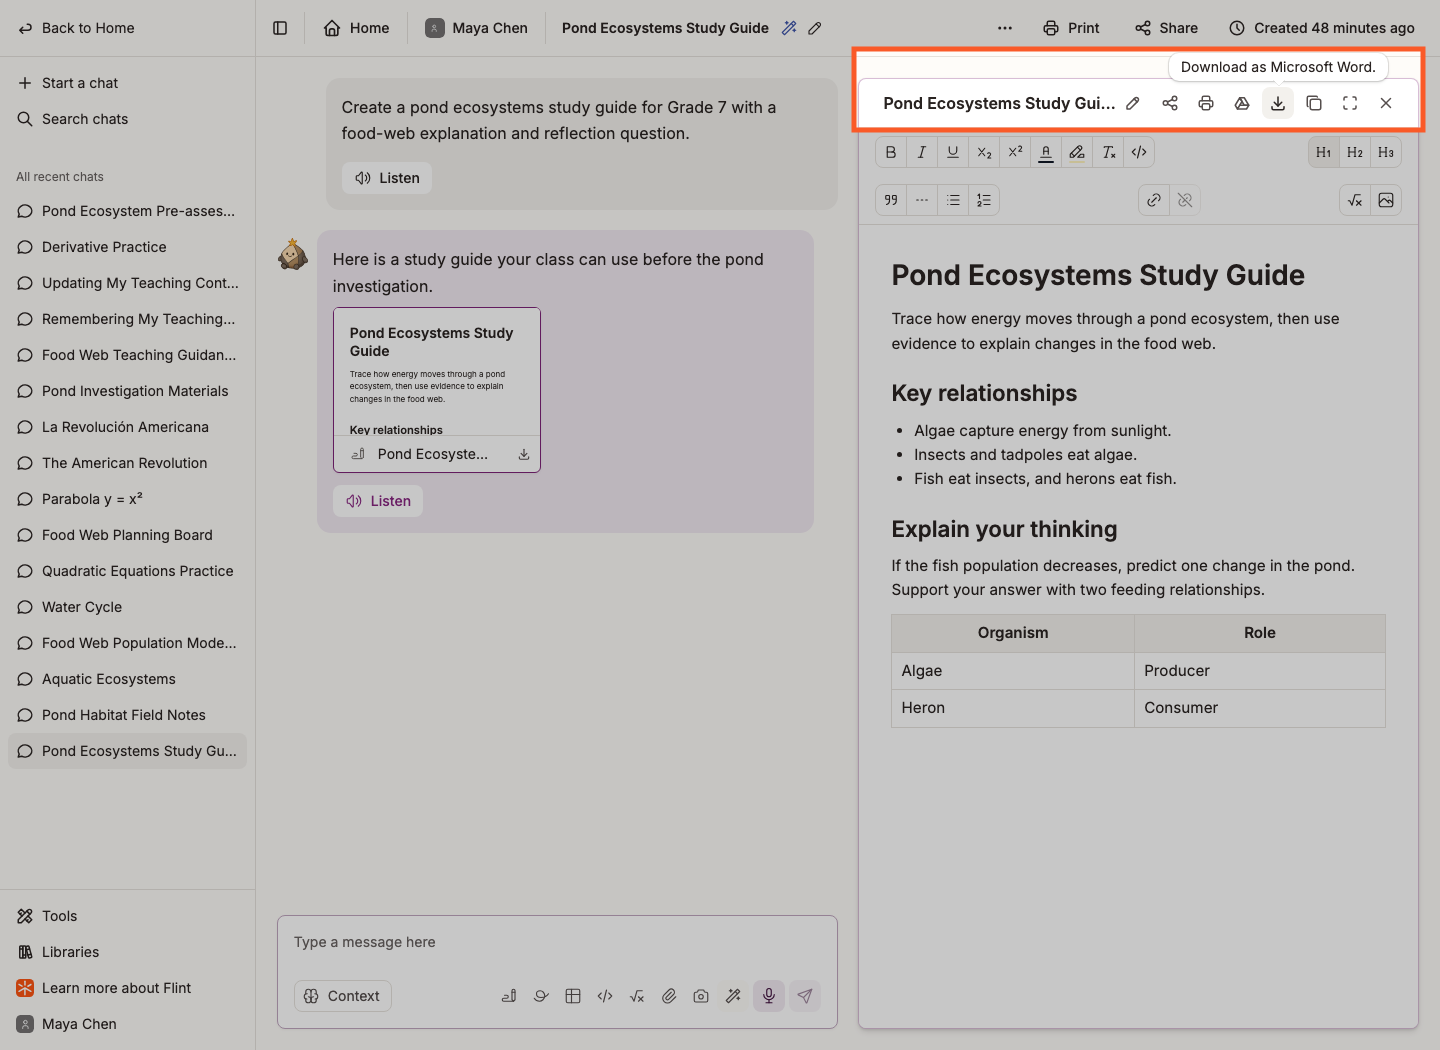The height and width of the screenshot is (1050, 1440).
Task: Toggle inline code formatting
Action: 1139,152
